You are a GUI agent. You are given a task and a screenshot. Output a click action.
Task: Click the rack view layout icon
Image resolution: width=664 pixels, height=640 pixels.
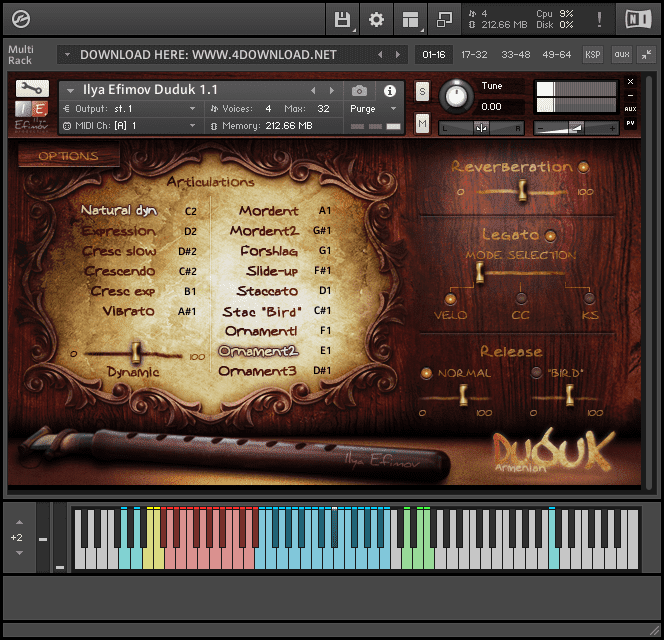point(410,19)
